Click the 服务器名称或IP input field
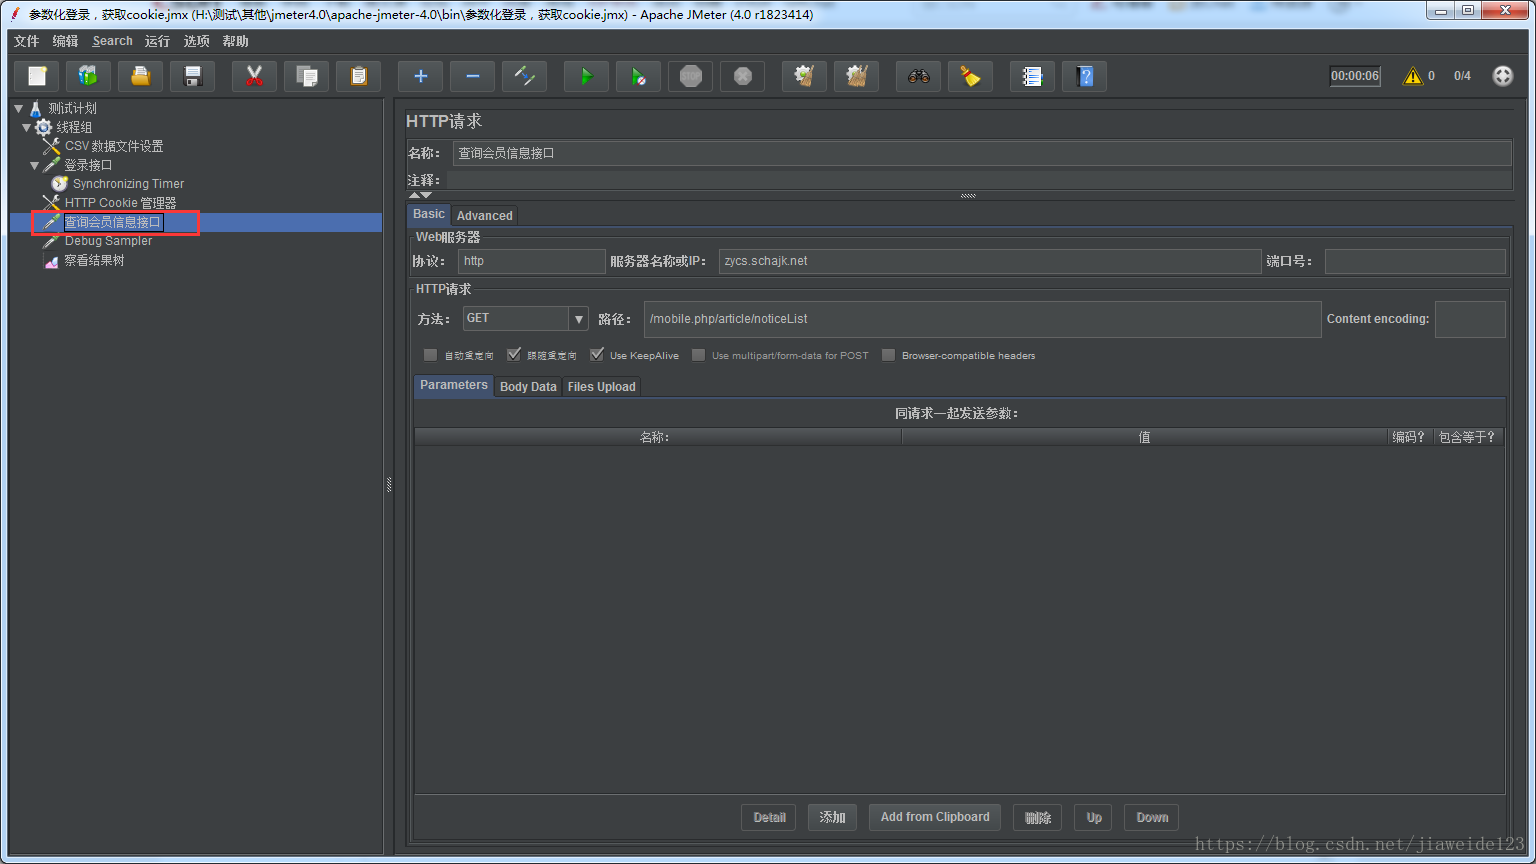 (x=990, y=261)
